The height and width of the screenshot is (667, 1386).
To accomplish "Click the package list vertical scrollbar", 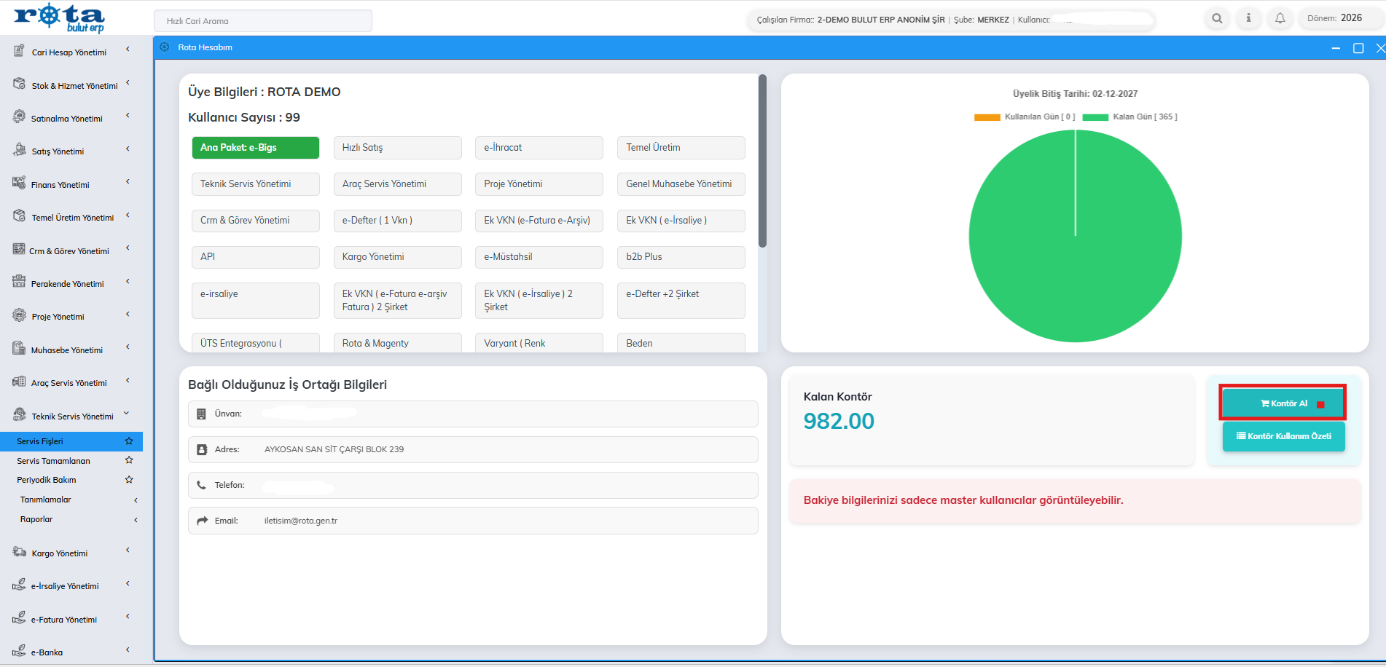I will [762, 160].
